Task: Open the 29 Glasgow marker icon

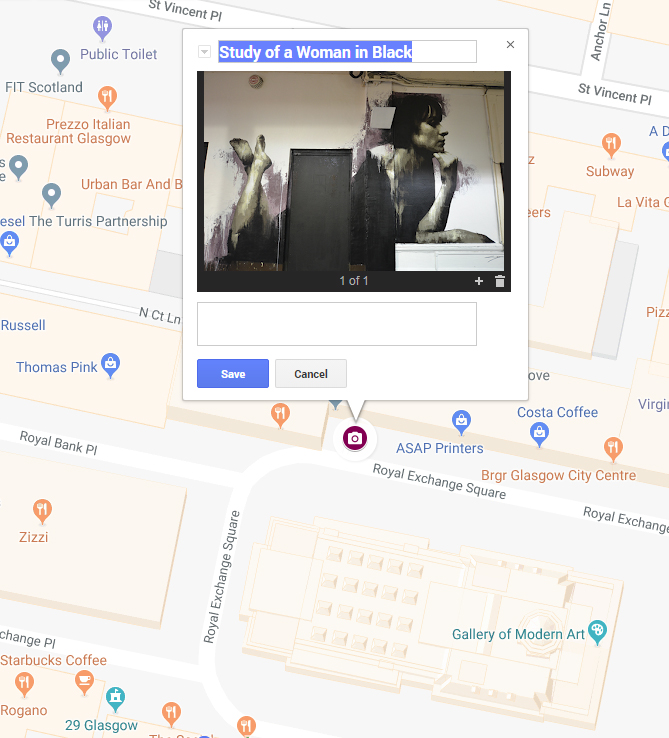Action: point(116,696)
